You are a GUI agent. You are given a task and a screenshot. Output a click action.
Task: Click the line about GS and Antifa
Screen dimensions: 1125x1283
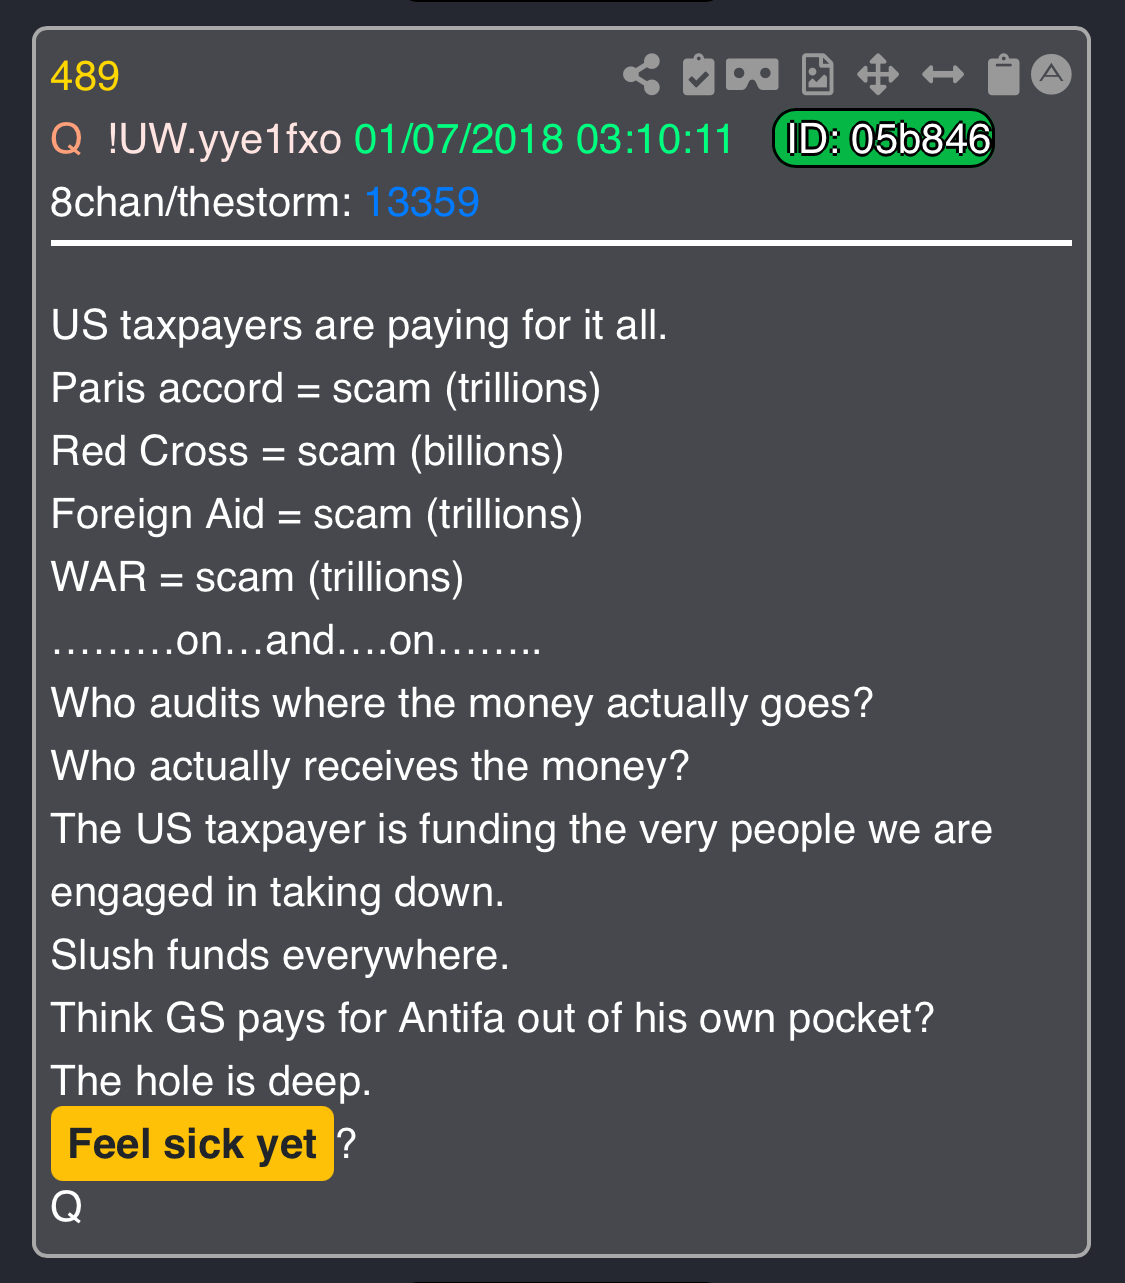tap(492, 1018)
